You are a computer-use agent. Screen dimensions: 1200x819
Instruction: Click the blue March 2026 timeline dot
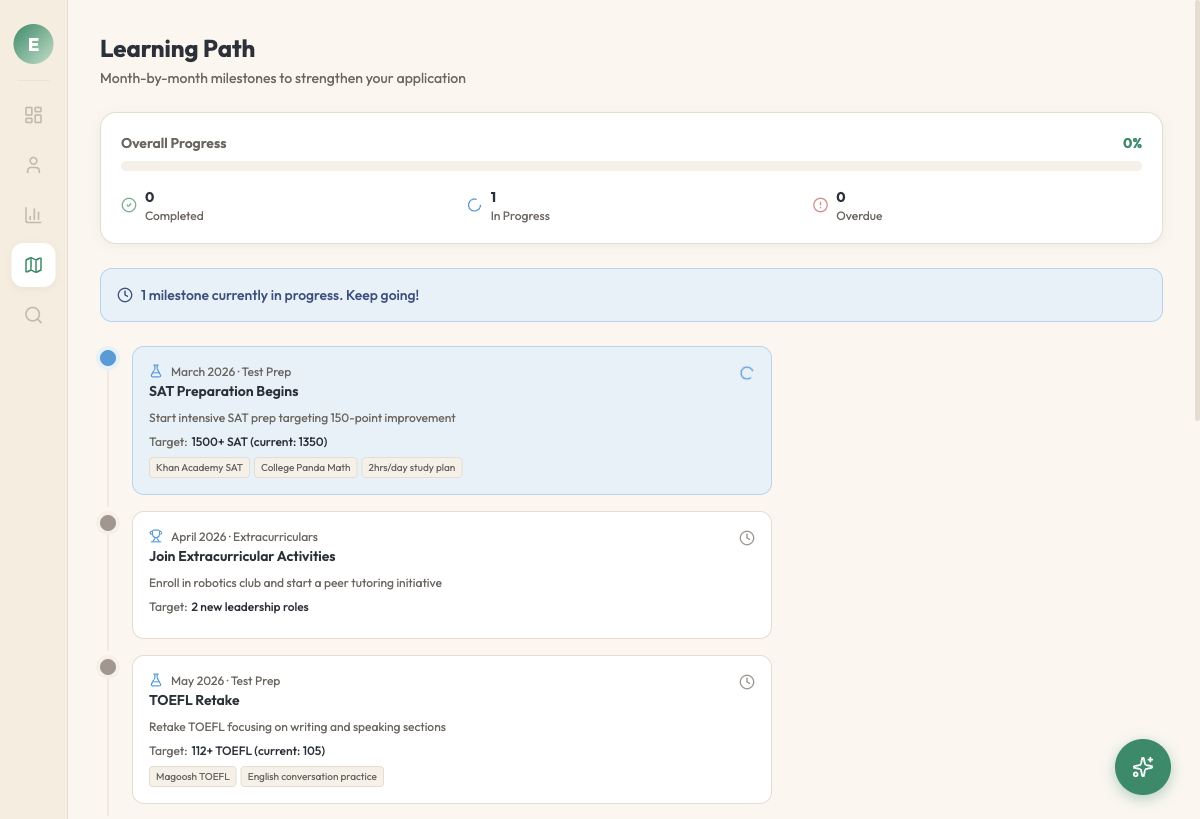pos(108,358)
